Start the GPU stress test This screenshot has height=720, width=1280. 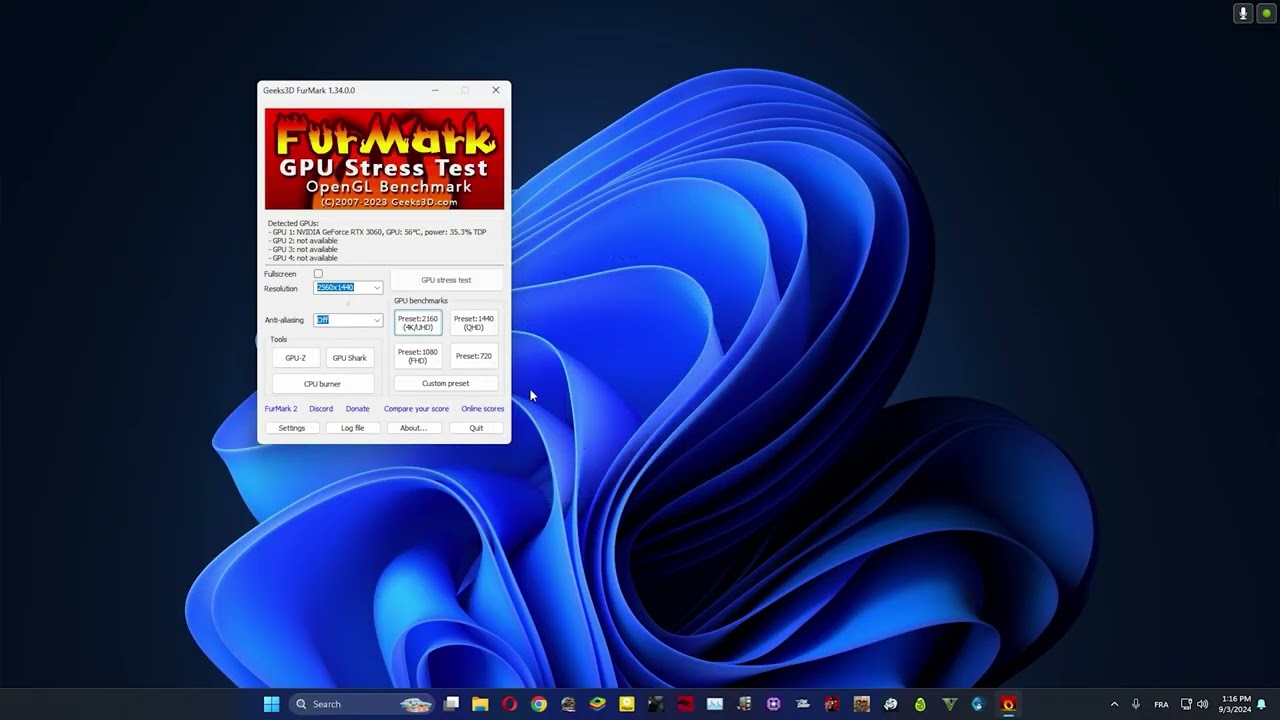[446, 280]
